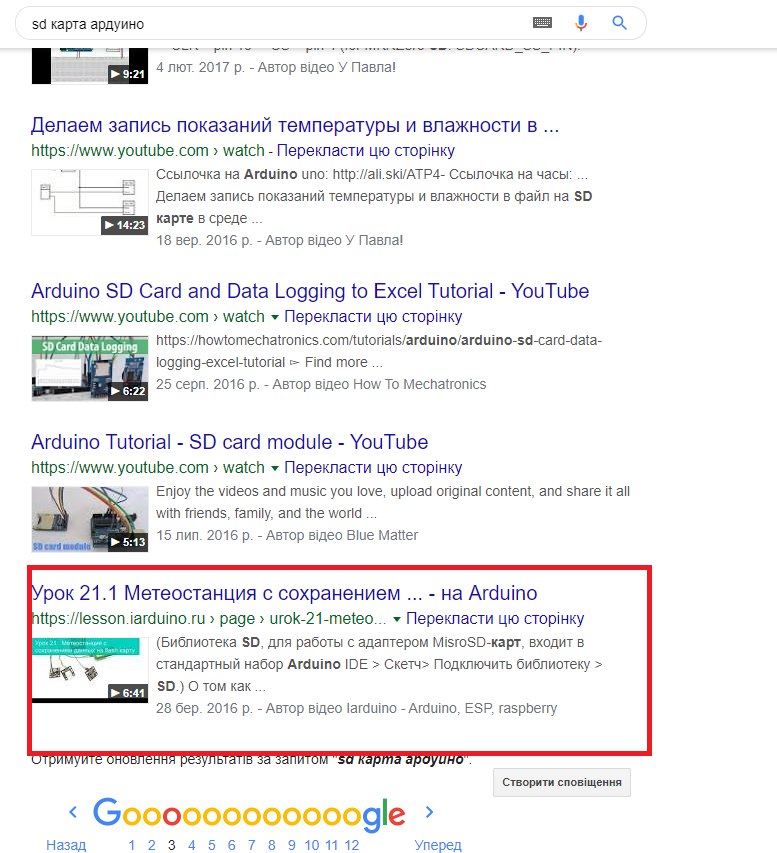Go to results page 6

point(232,845)
